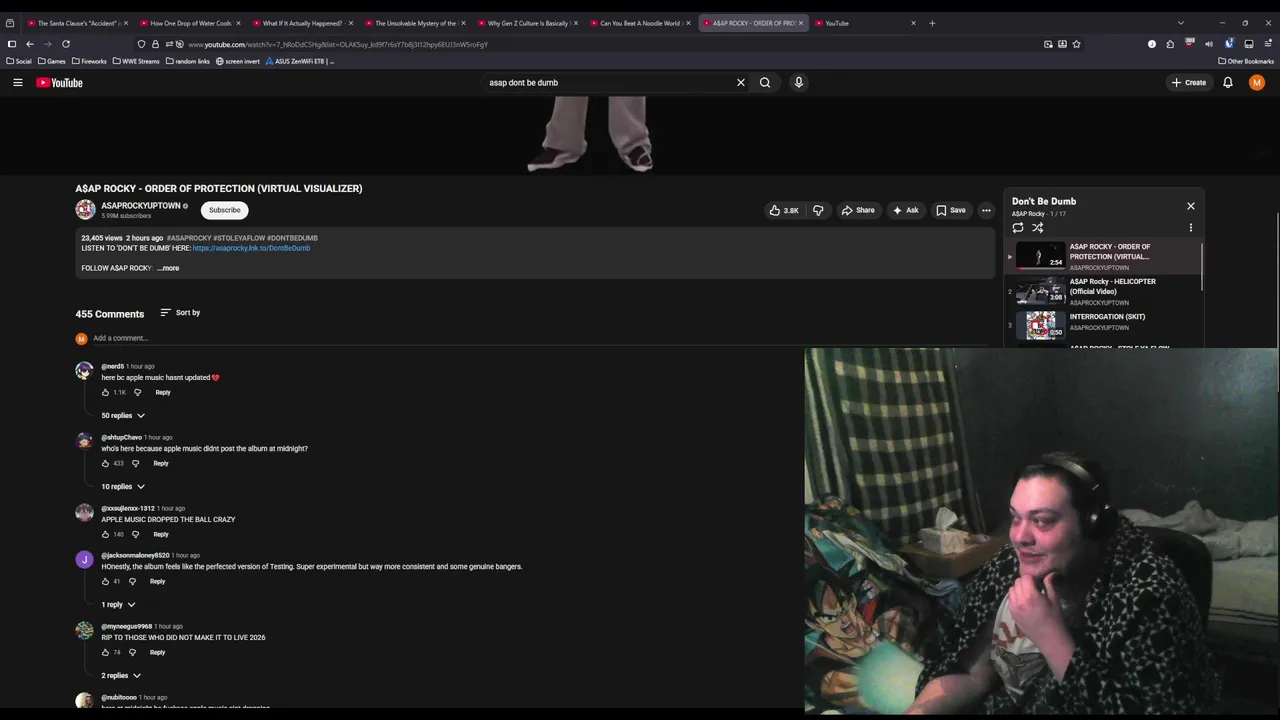Expand the description with ...more
The width and height of the screenshot is (1280, 720).
[x=168, y=268]
